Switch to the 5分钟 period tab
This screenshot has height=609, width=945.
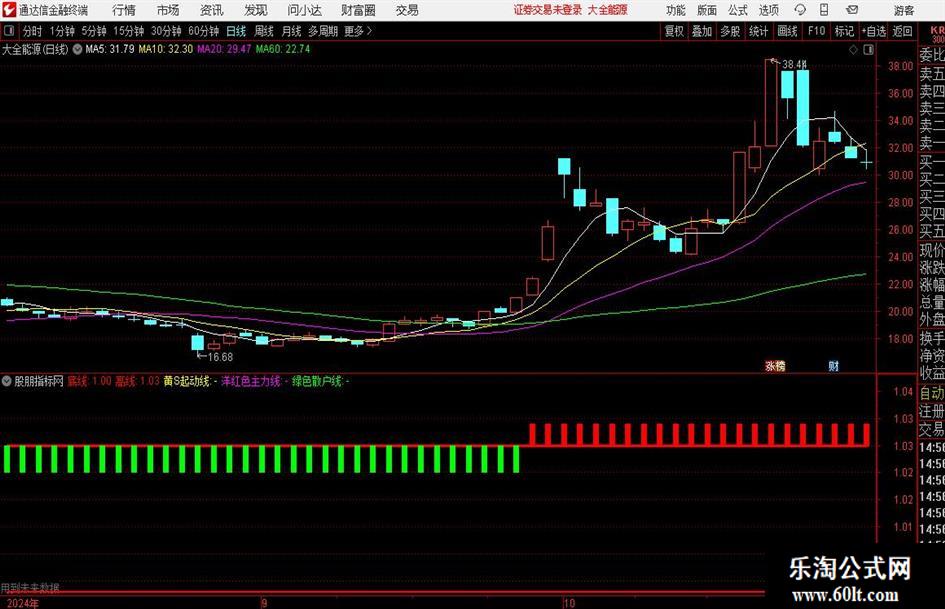(94, 31)
